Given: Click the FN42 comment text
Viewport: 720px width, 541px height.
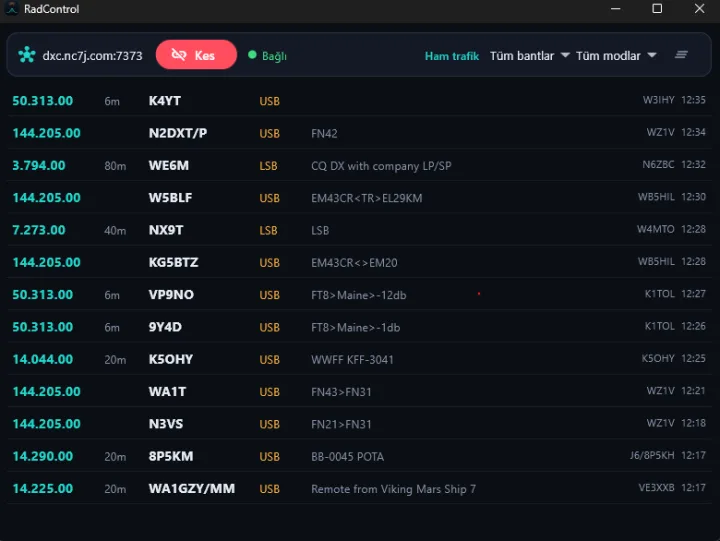Looking at the screenshot, I should 324,134.
